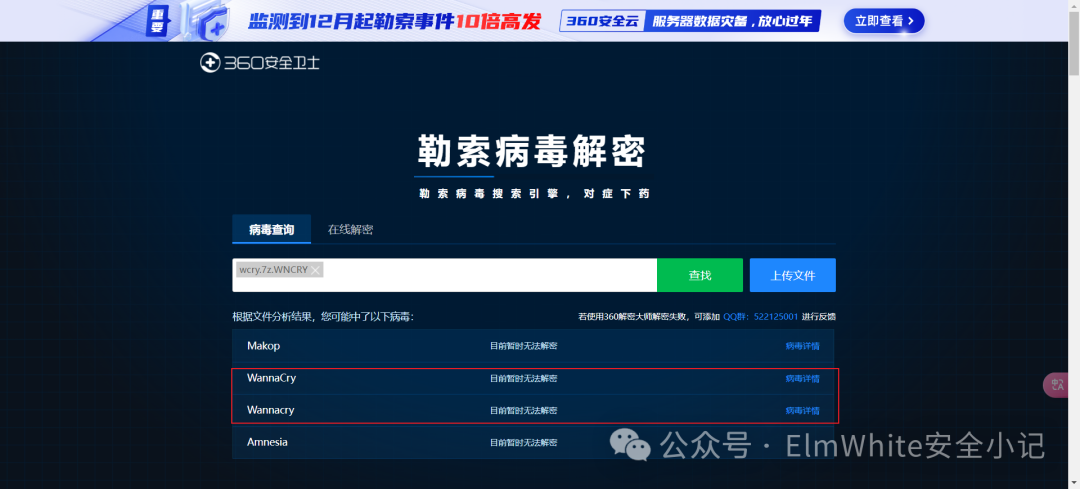The width and height of the screenshot is (1080, 489).
Task: Open the QQ群: 522125001 link
Action: tap(760, 317)
